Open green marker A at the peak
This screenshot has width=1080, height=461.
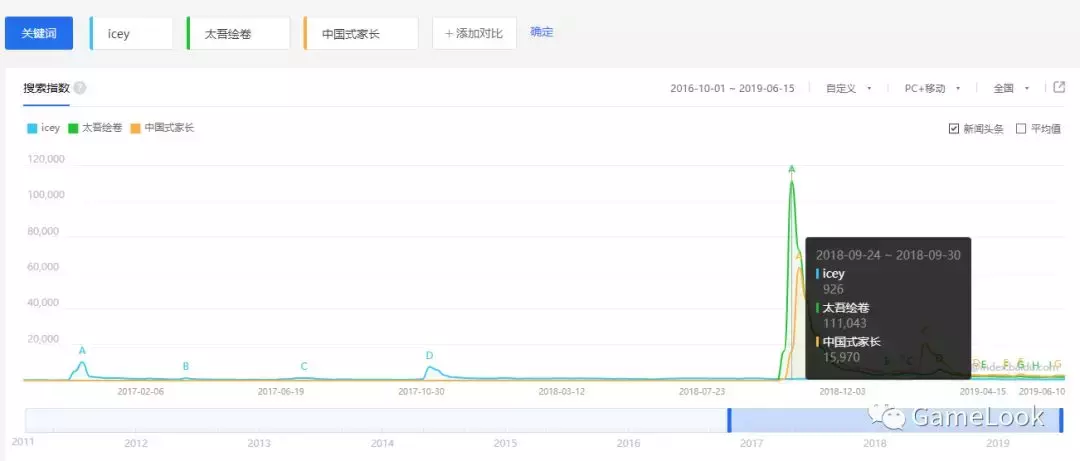tap(791, 169)
